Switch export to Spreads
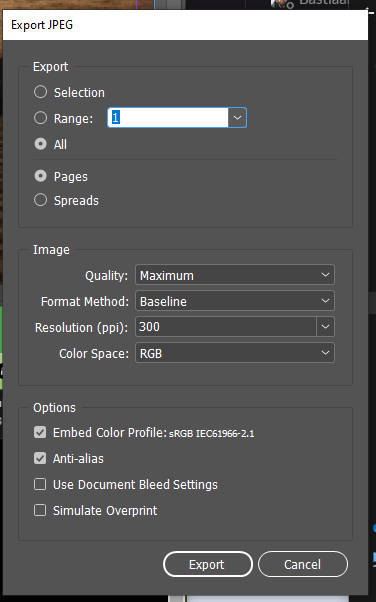Screen dimensions: 376x602 coord(40,200)
